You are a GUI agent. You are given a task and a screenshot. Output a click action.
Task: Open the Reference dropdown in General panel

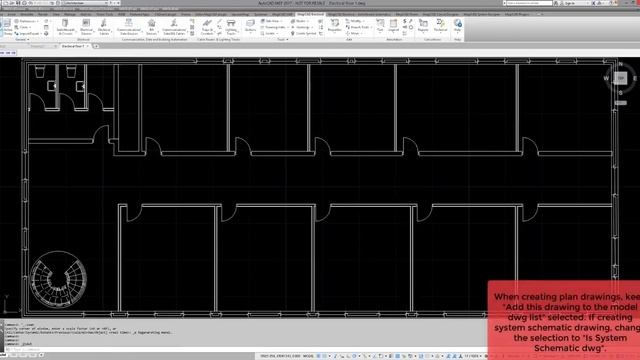[27, 21]
